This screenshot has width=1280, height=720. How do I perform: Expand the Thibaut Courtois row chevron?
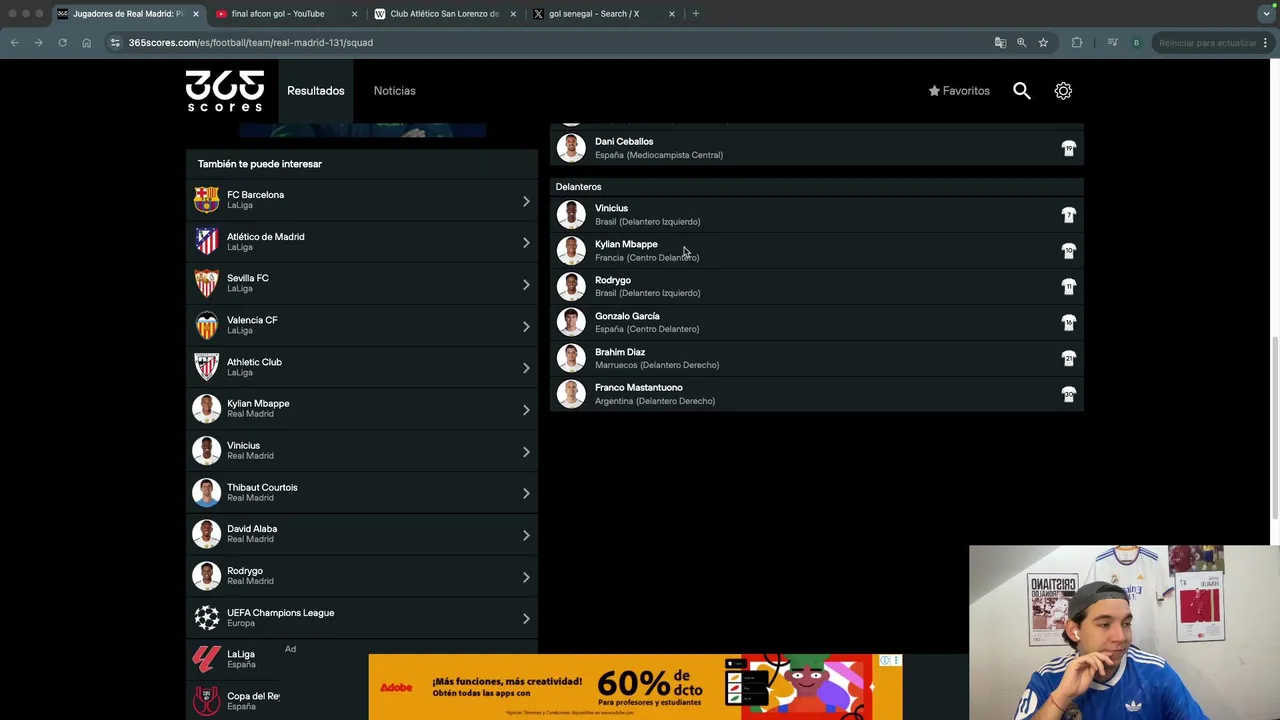[x=526, y=493]
